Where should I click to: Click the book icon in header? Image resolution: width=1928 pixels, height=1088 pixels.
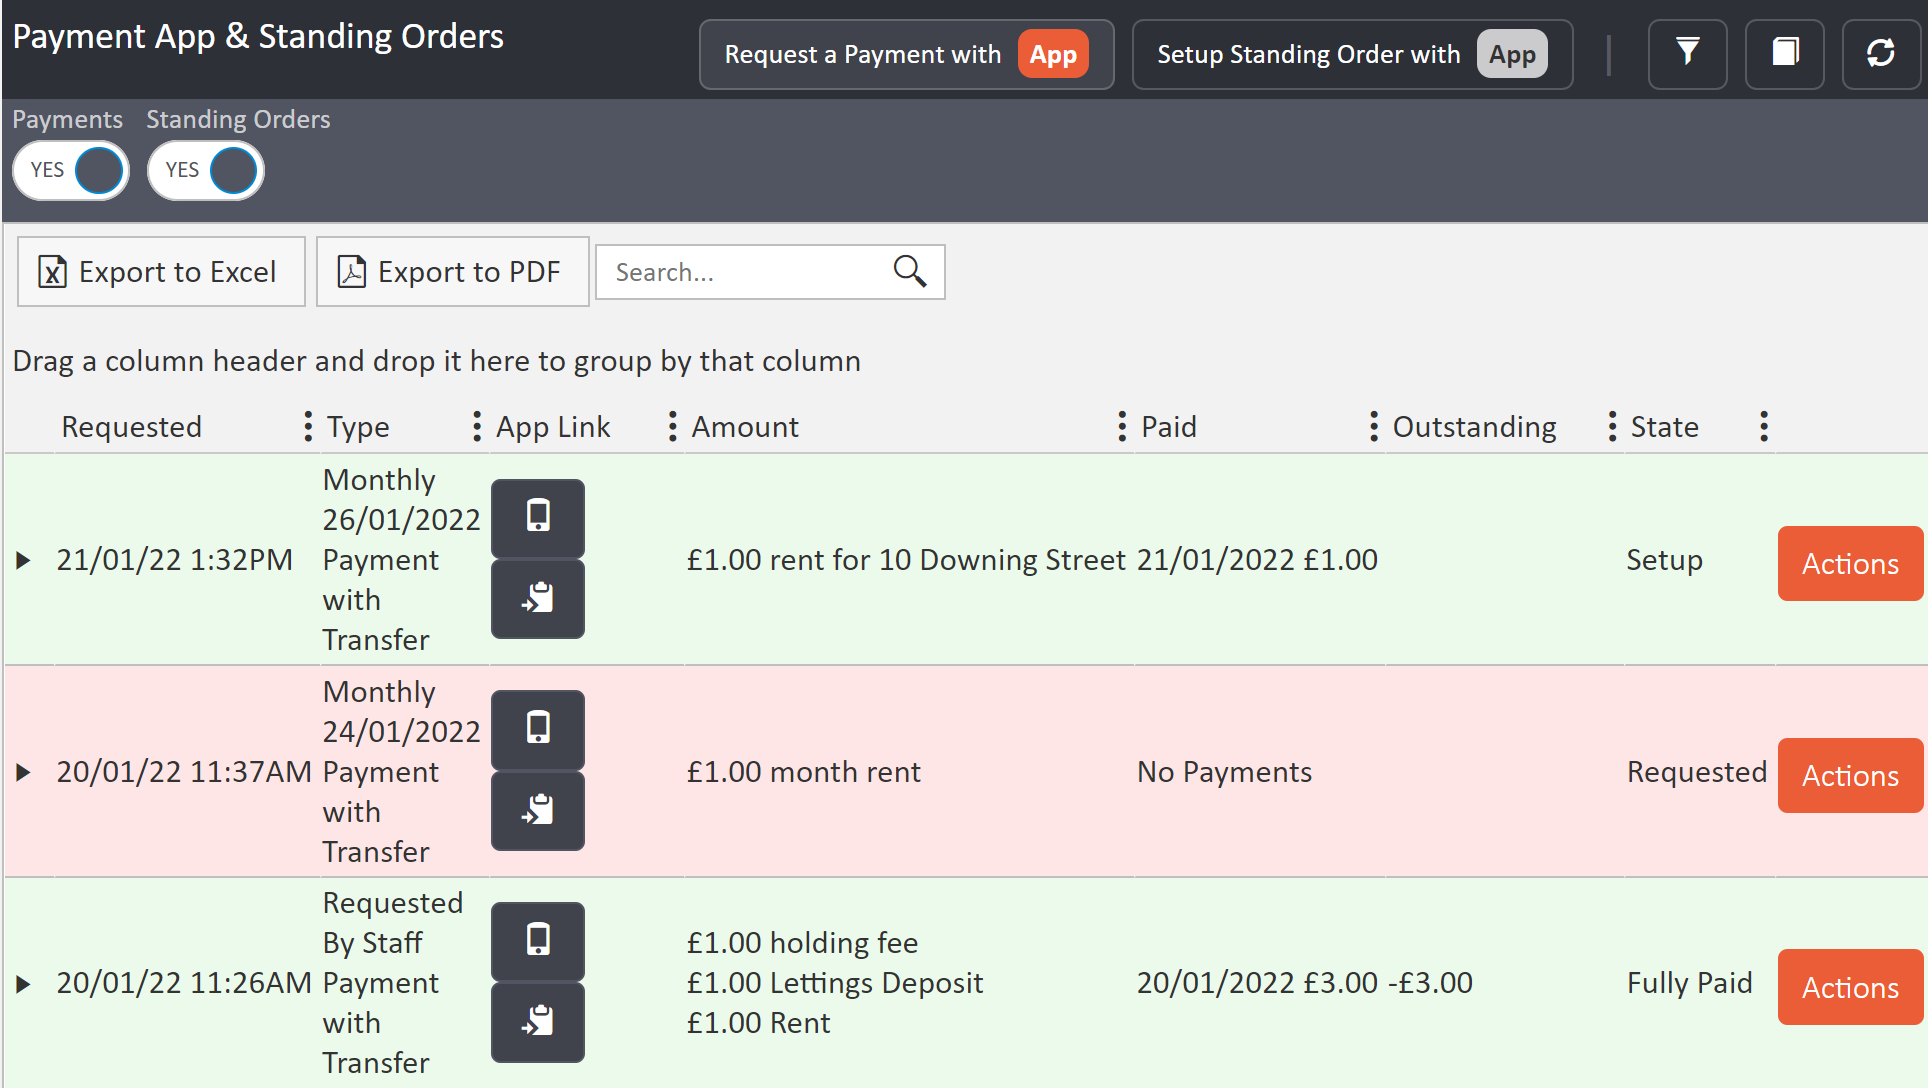pos(1784,54)
